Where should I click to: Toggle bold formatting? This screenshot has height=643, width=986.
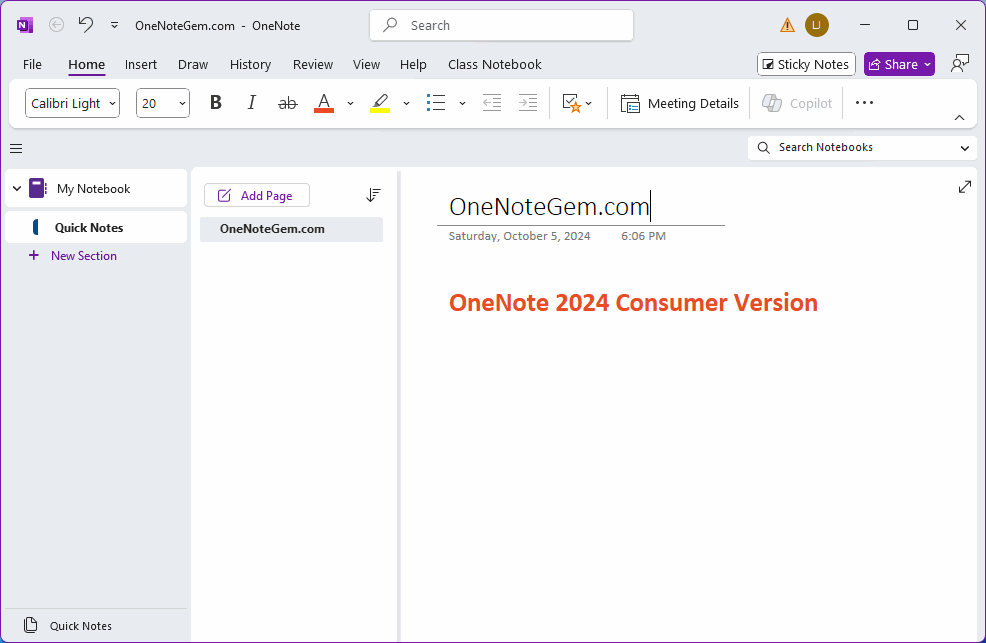[216, 102]
